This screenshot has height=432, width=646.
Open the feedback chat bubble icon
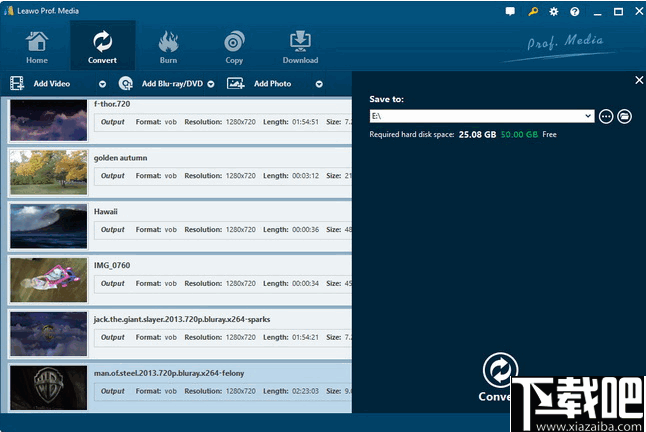click(510, 12)
